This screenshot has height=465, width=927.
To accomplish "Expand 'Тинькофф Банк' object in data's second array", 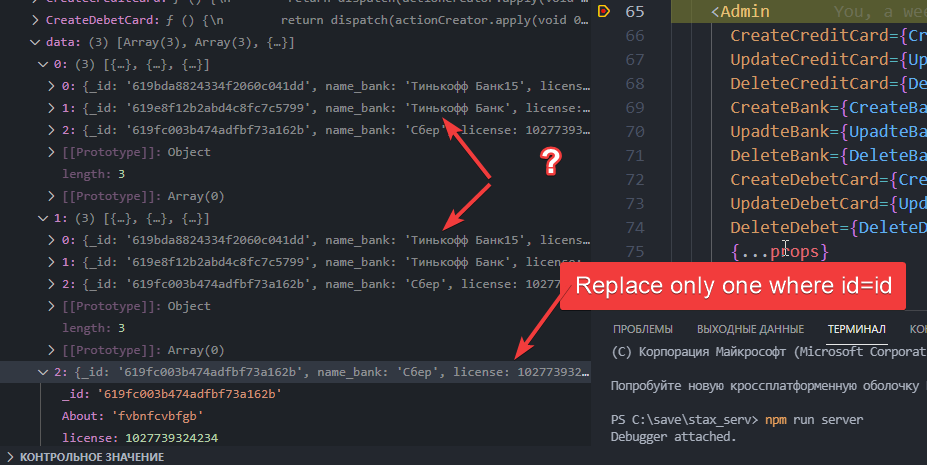I will click(x=51, y=262).
